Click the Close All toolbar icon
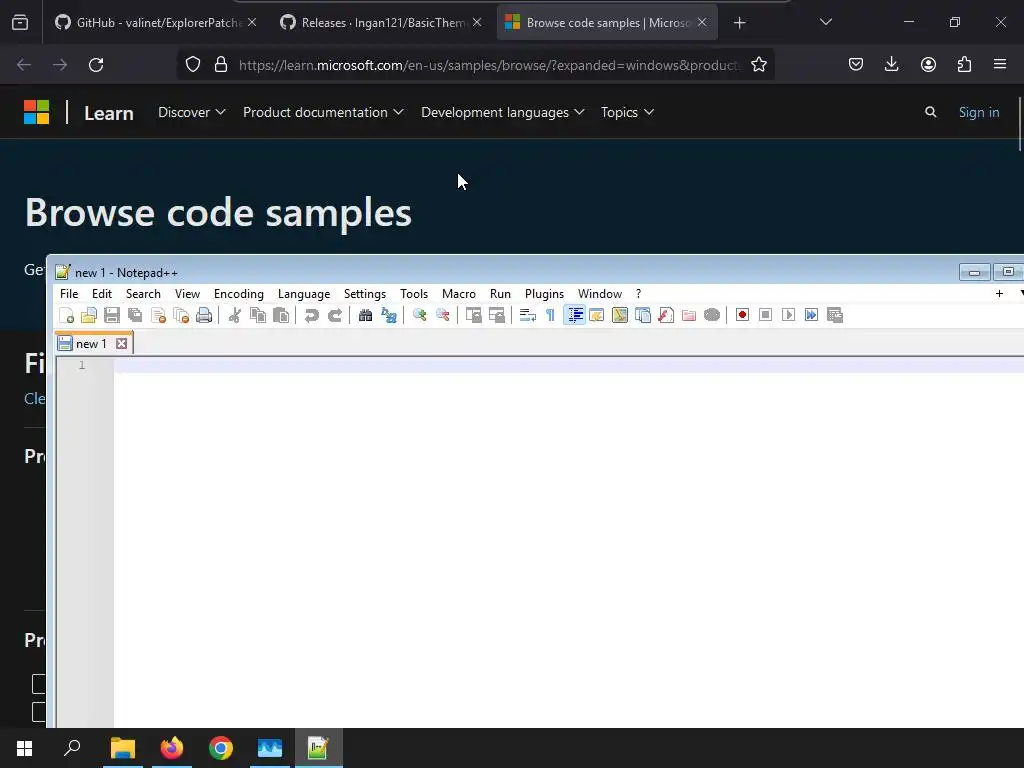This screenshot has width=1024, height=768. pyautogui.click(x=181, y=315)
